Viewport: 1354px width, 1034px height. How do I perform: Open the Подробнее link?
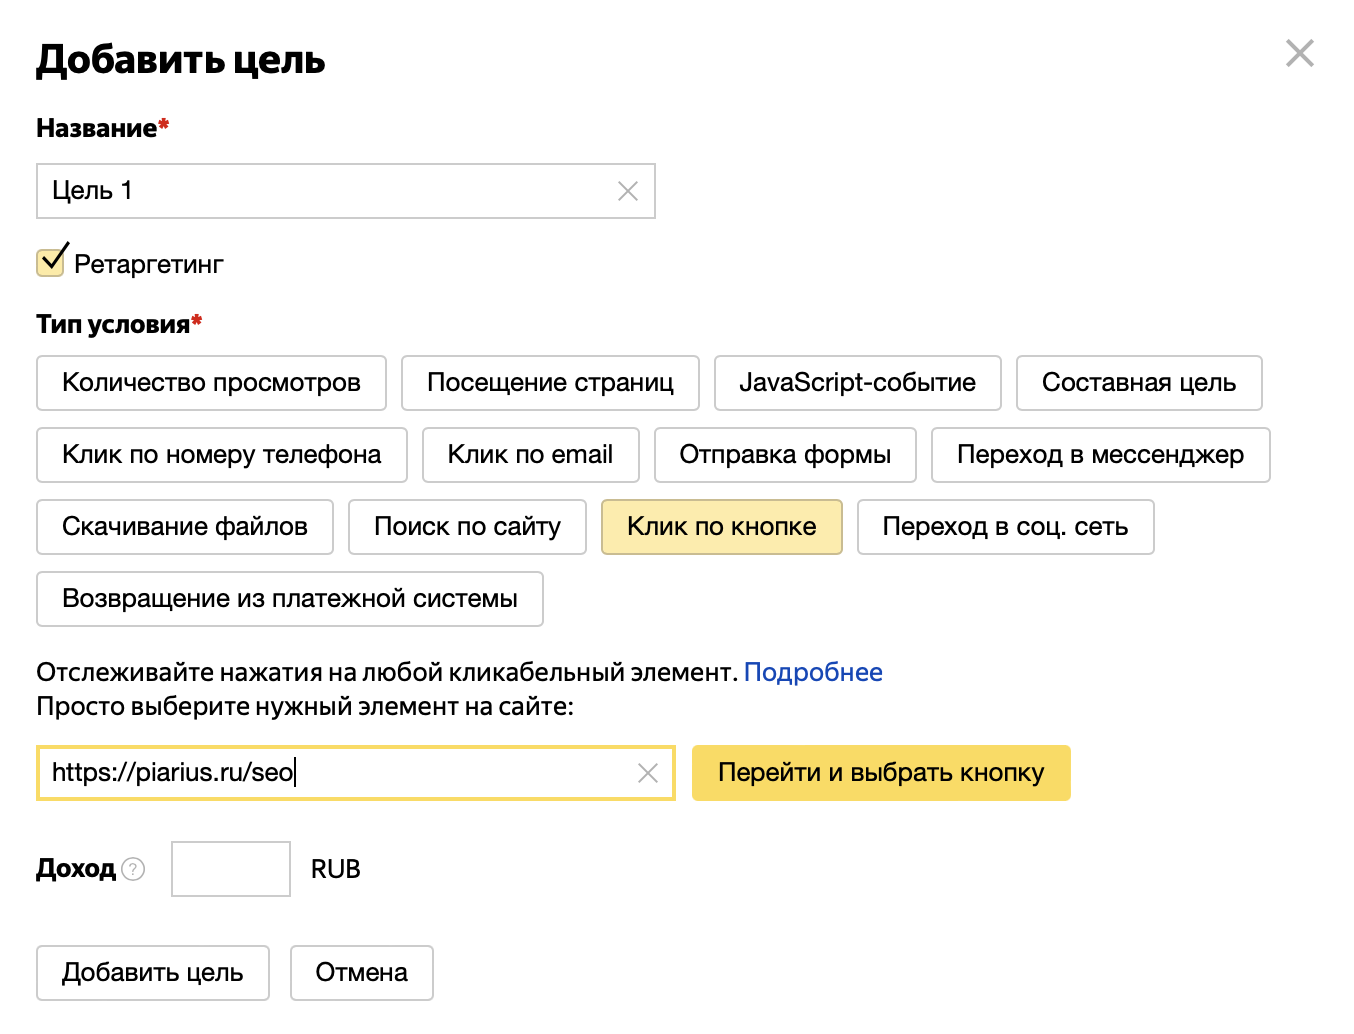(813, 672)
